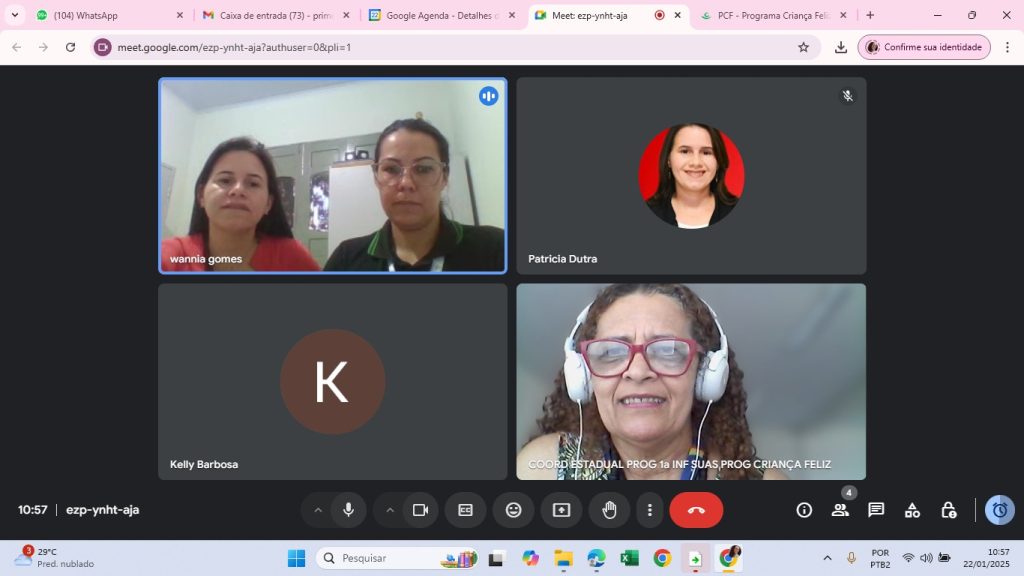This screenshot has height=576, width=1024.
Task: Open the meeting details info icon
Action: click(804, 510)
